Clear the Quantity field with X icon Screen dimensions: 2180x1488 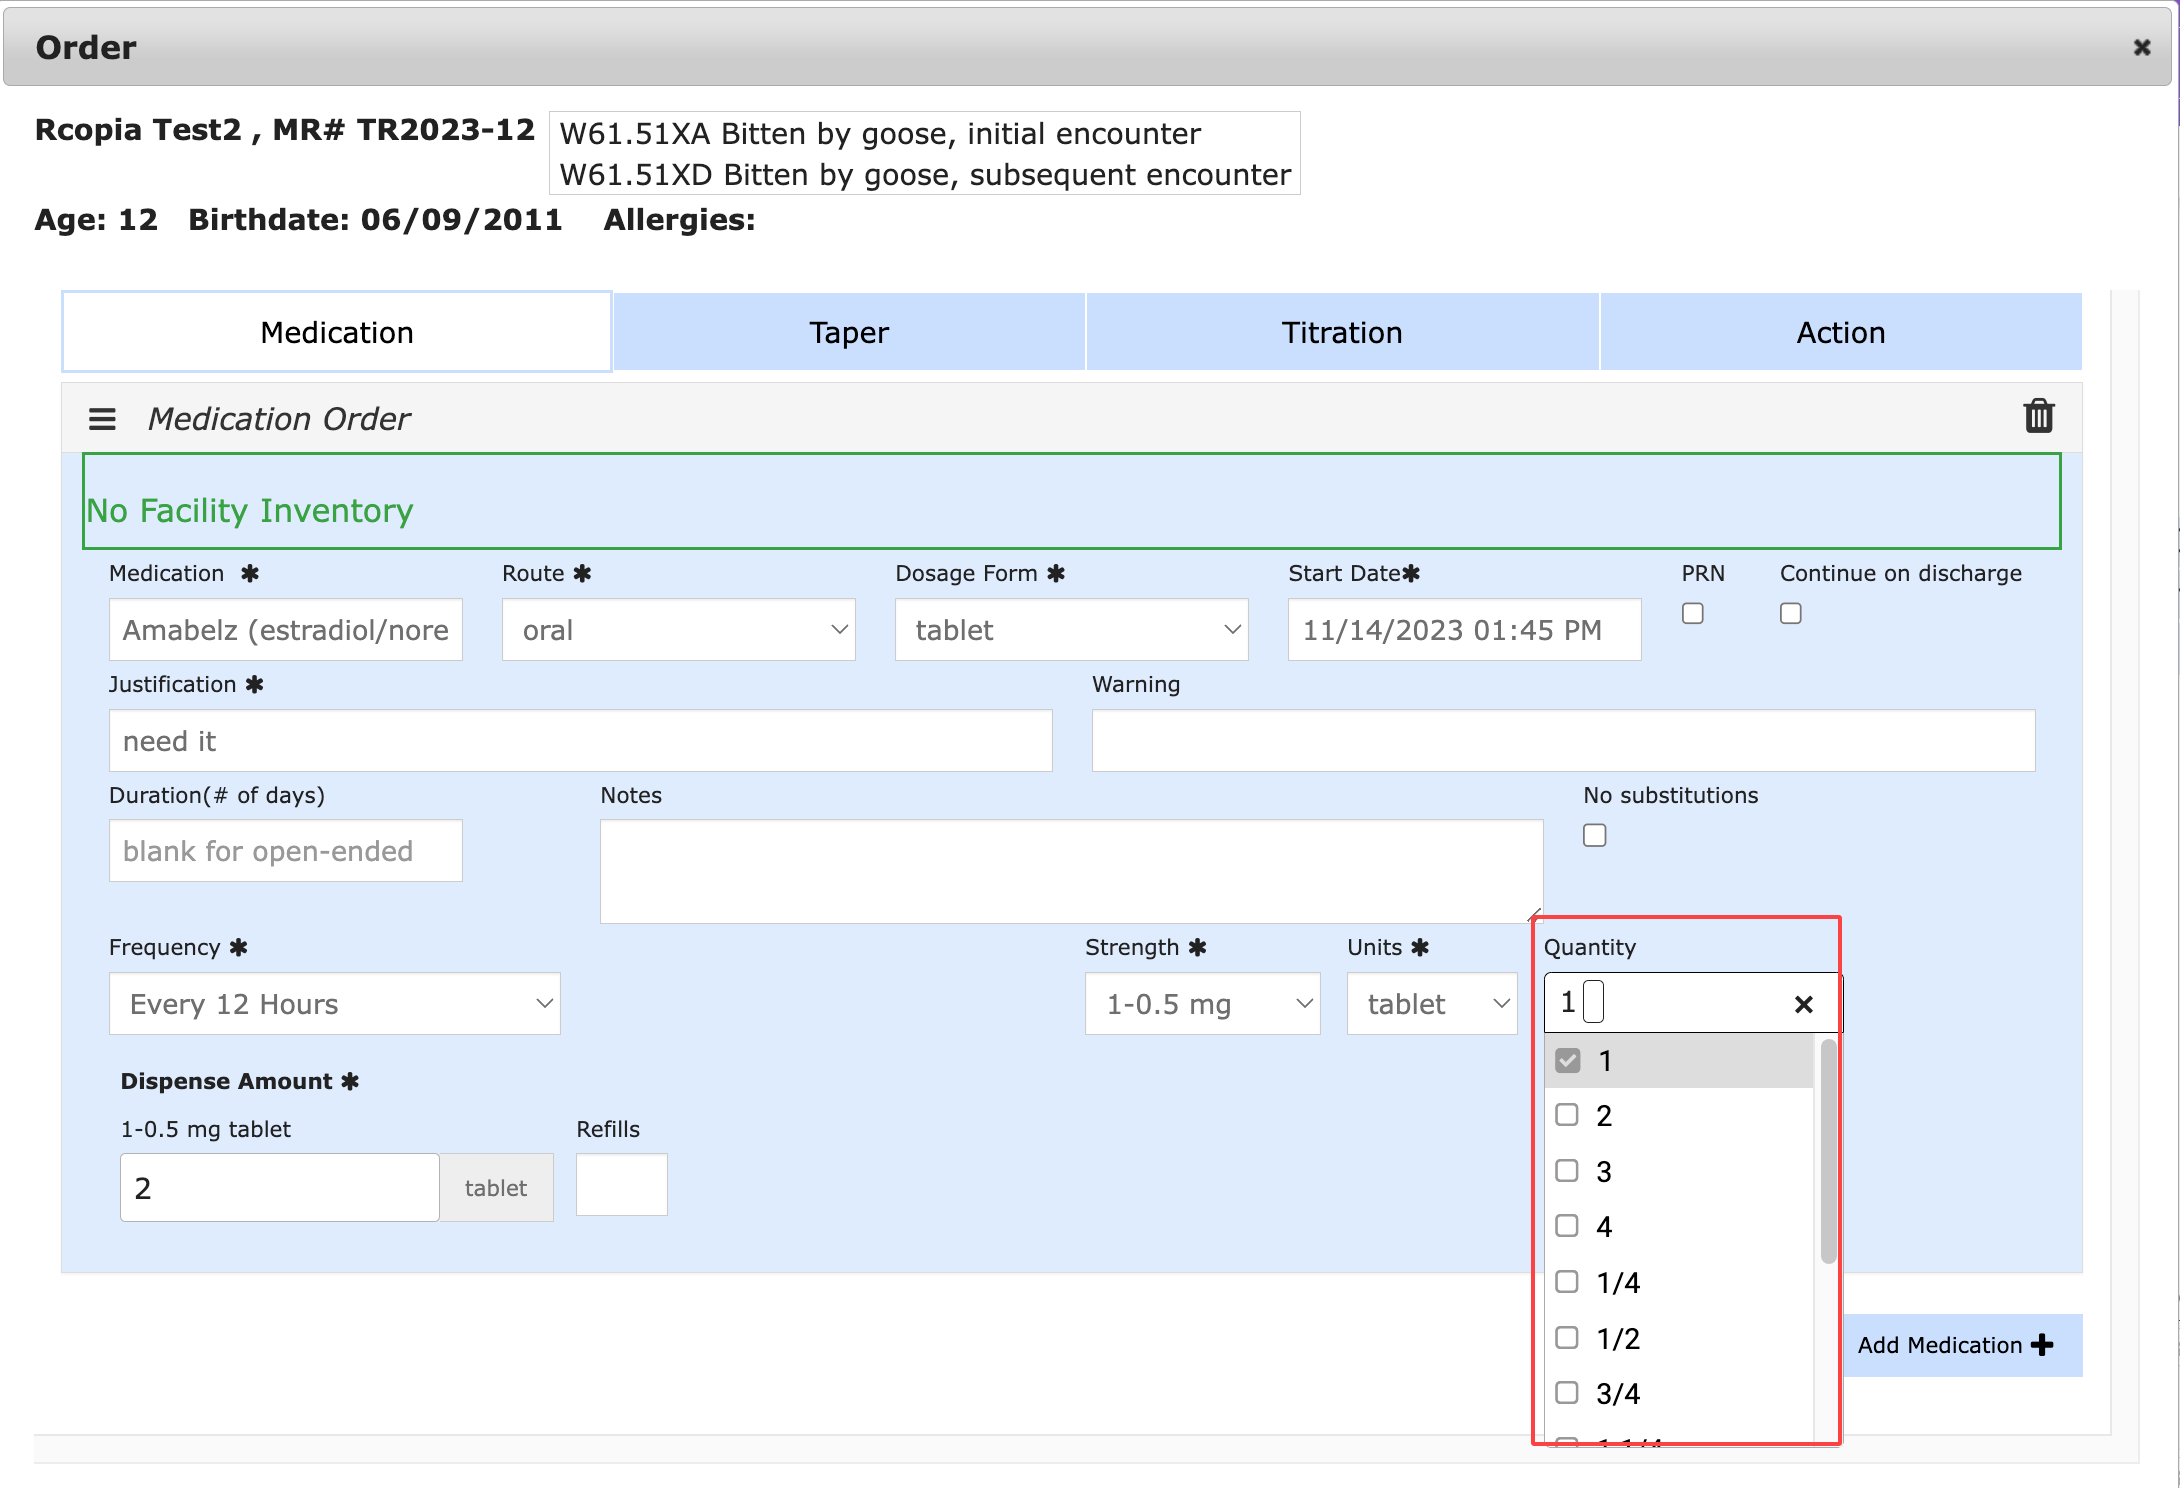pos(1803,1004)
